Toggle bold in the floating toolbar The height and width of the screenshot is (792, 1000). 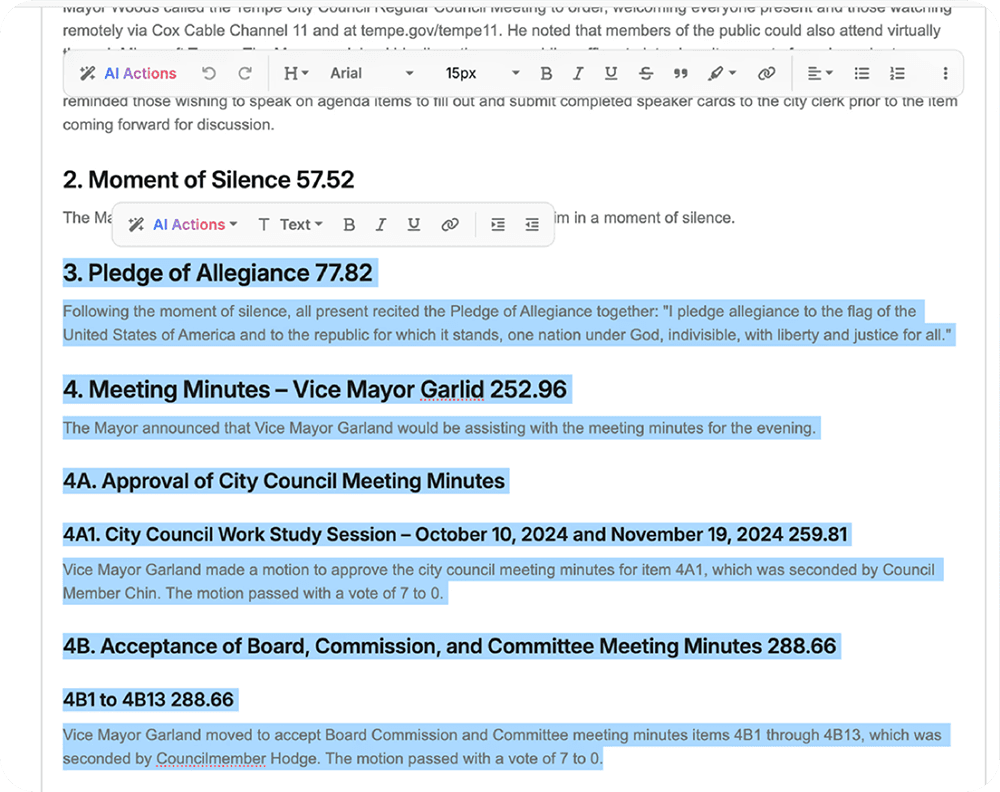349,224
